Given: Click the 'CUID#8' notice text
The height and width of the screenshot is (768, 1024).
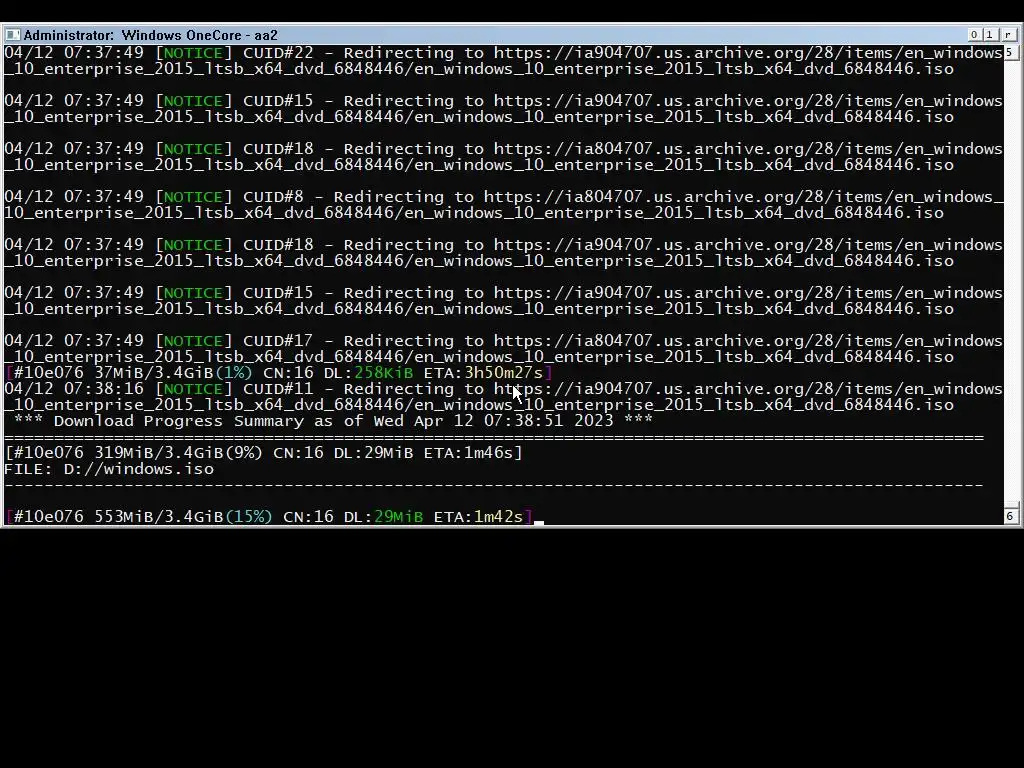Looking at the screenshot, I should 273,197.
